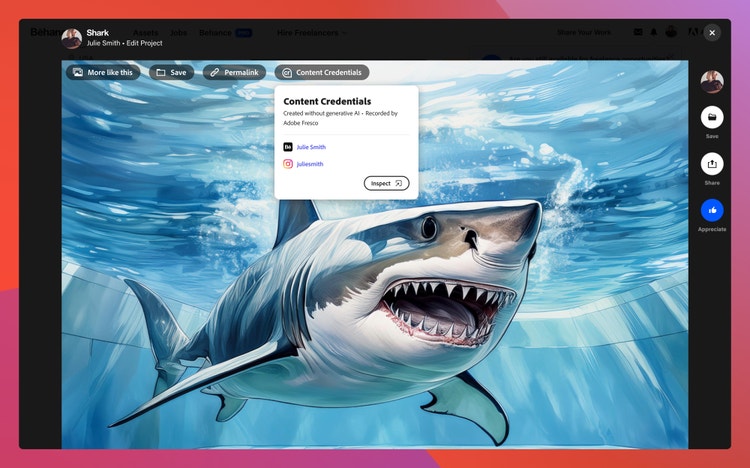Click the image icon on More like this
This screenshot has width=750, height=468.
[x=77, y=72]
